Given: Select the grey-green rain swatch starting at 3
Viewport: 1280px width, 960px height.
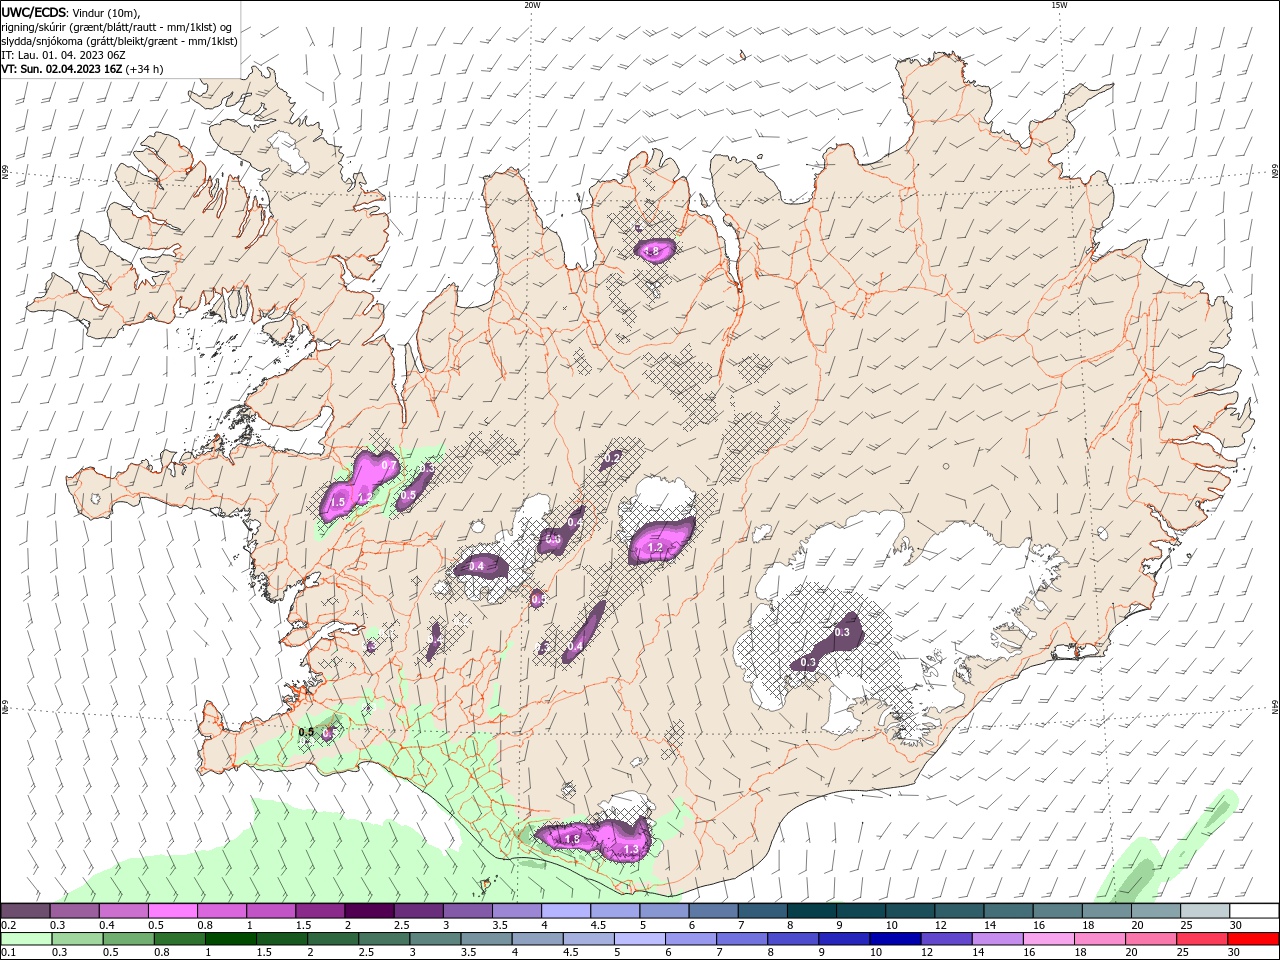Looking at the screenshot, I should click(x=435, y=939).
